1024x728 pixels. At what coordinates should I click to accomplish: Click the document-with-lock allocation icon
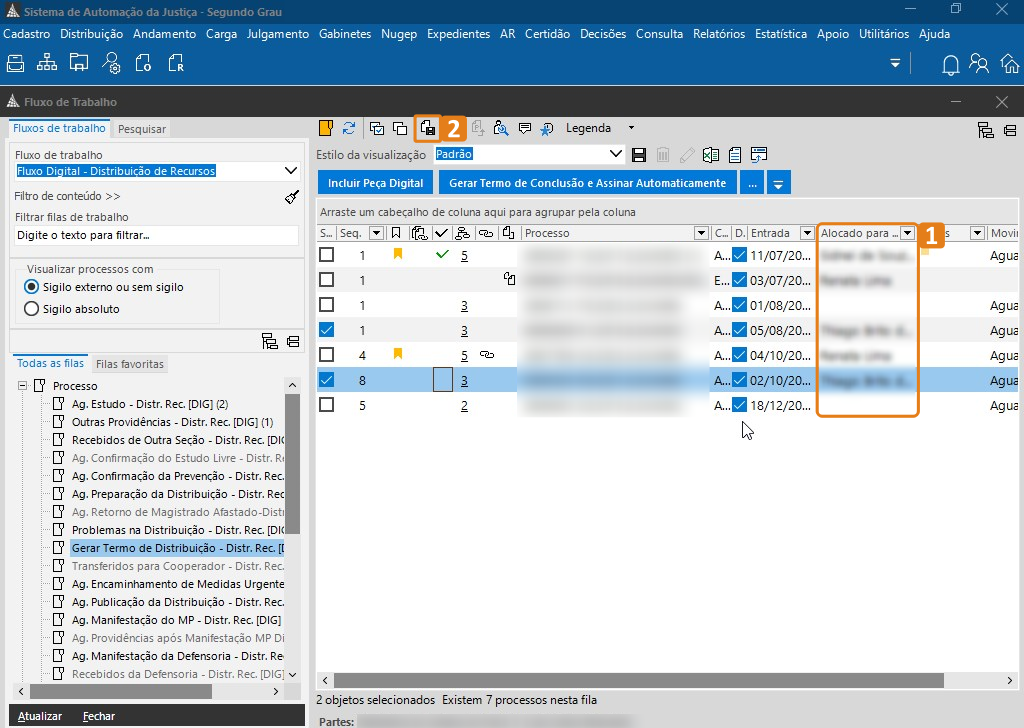428,128
